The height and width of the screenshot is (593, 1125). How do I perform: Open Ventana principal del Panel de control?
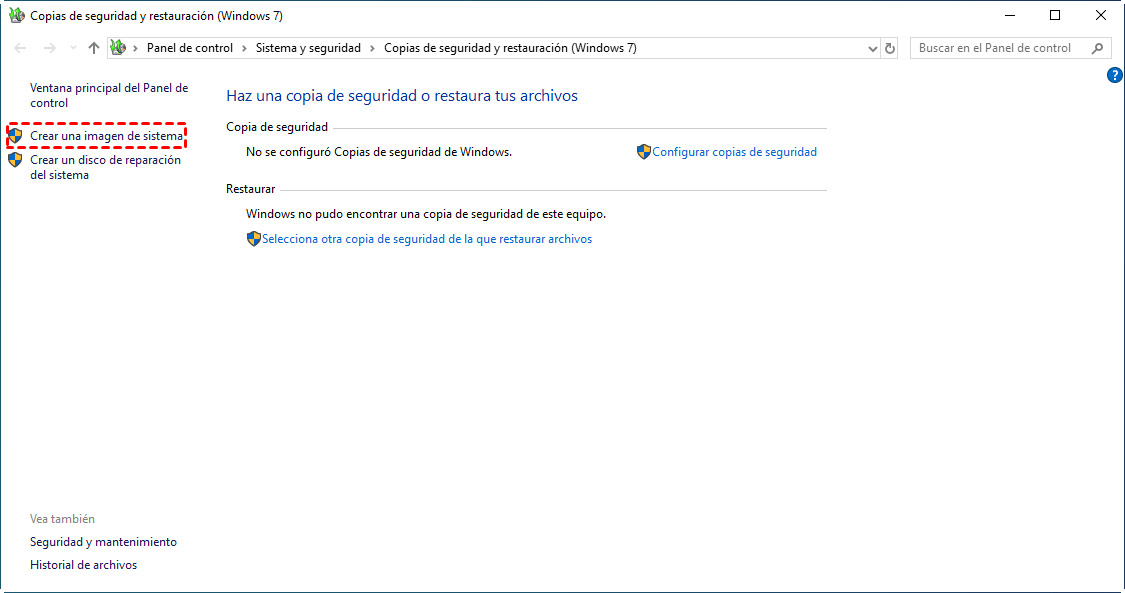coord(109,95)
